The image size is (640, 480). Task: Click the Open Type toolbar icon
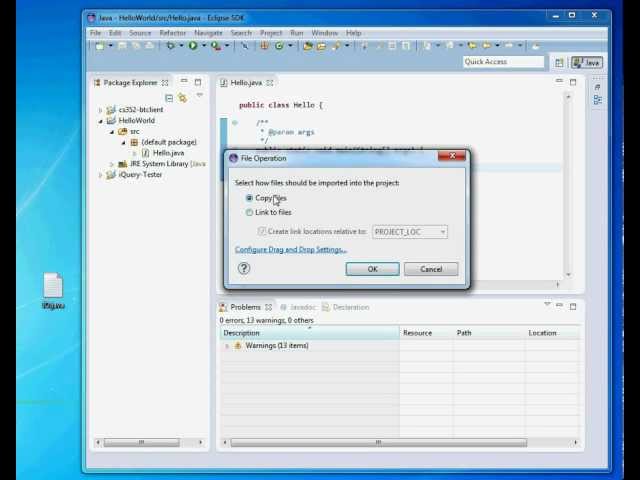(308, 46)
